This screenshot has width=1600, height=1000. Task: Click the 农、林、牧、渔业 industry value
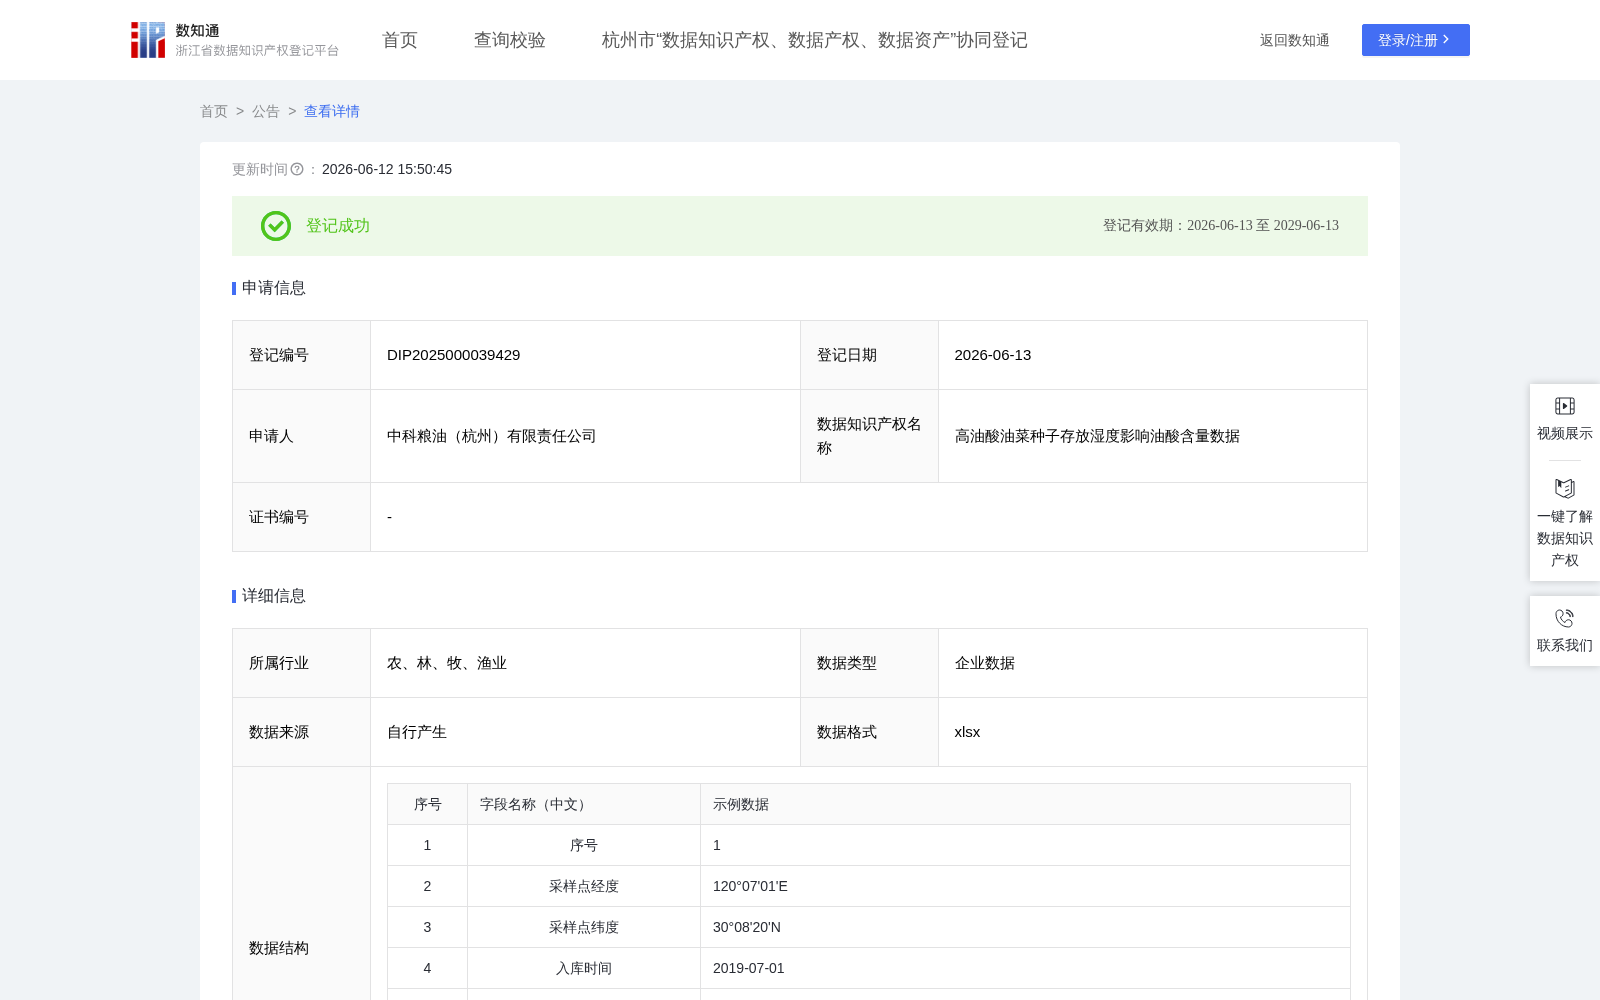pyautogui.click(x=447, y=663)
